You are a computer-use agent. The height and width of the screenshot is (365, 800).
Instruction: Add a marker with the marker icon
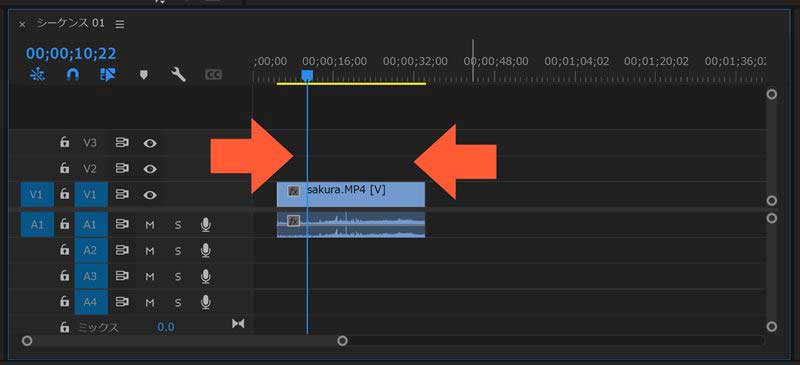point(144,75)
